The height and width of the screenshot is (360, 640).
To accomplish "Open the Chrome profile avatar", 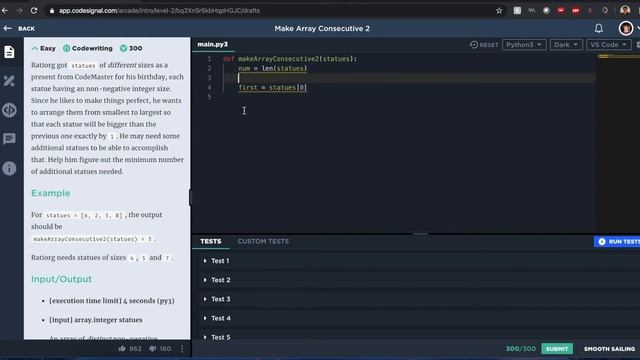I will coord(625,11).
